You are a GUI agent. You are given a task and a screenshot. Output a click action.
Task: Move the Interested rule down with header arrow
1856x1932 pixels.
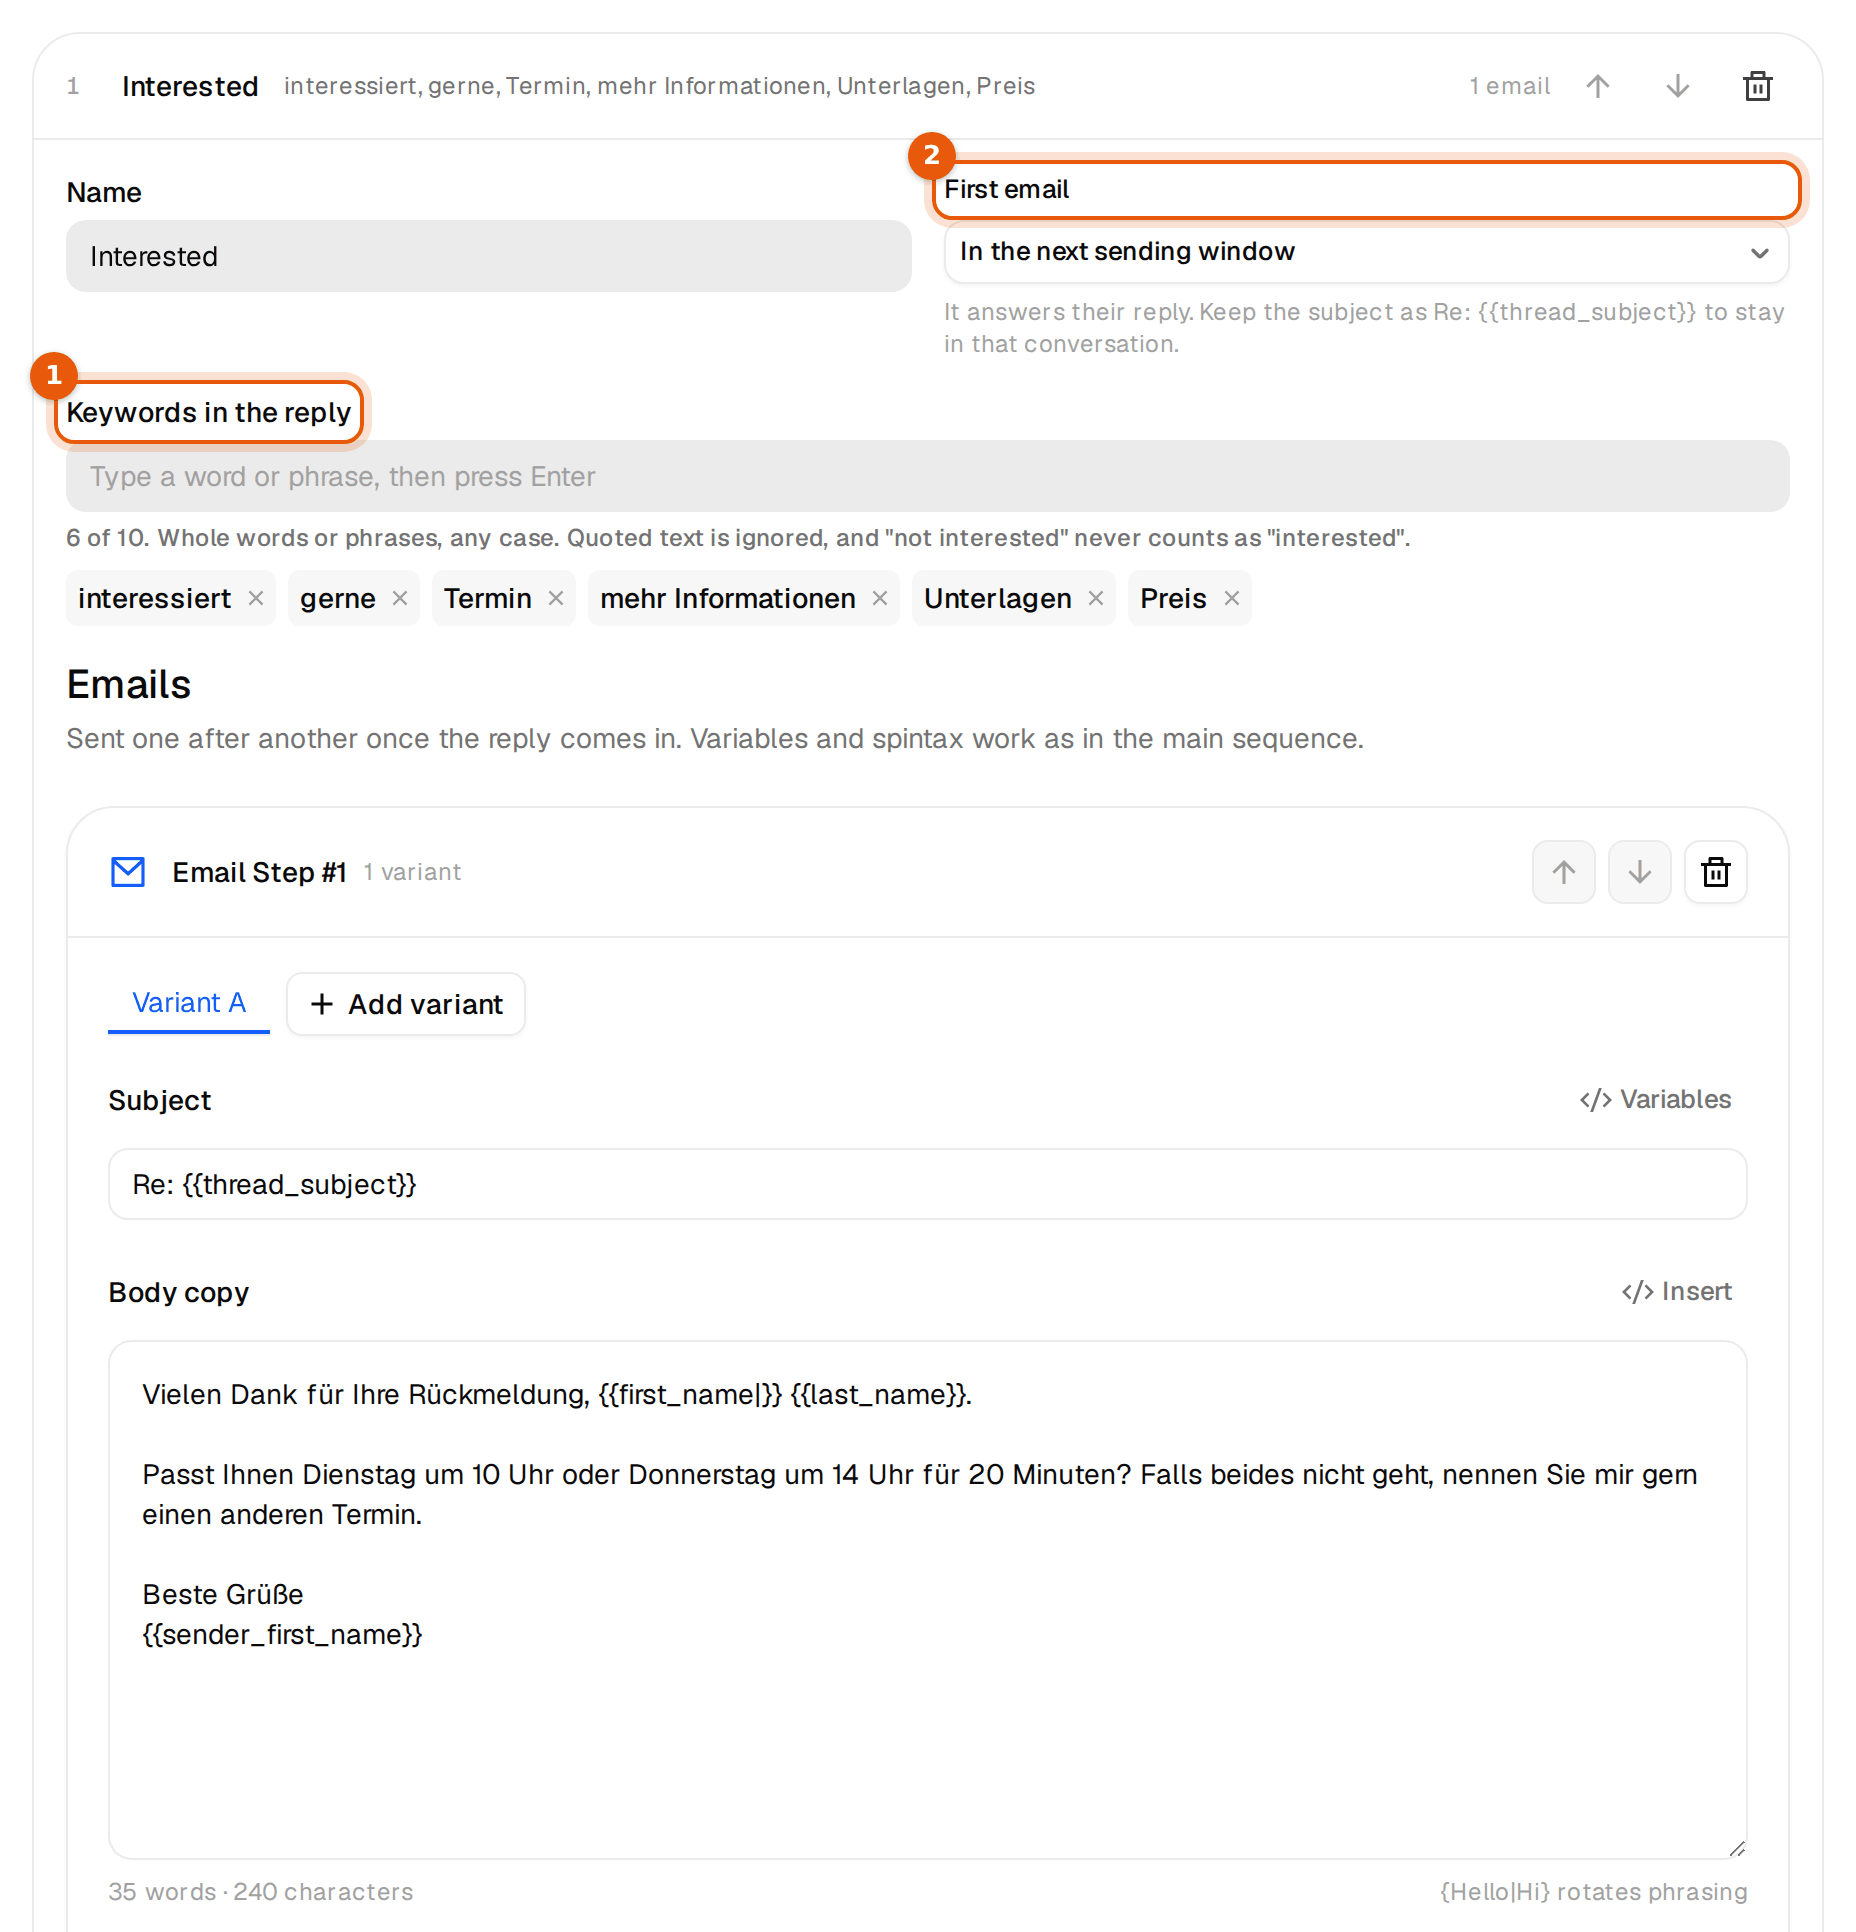click(x=1678, y=86)
